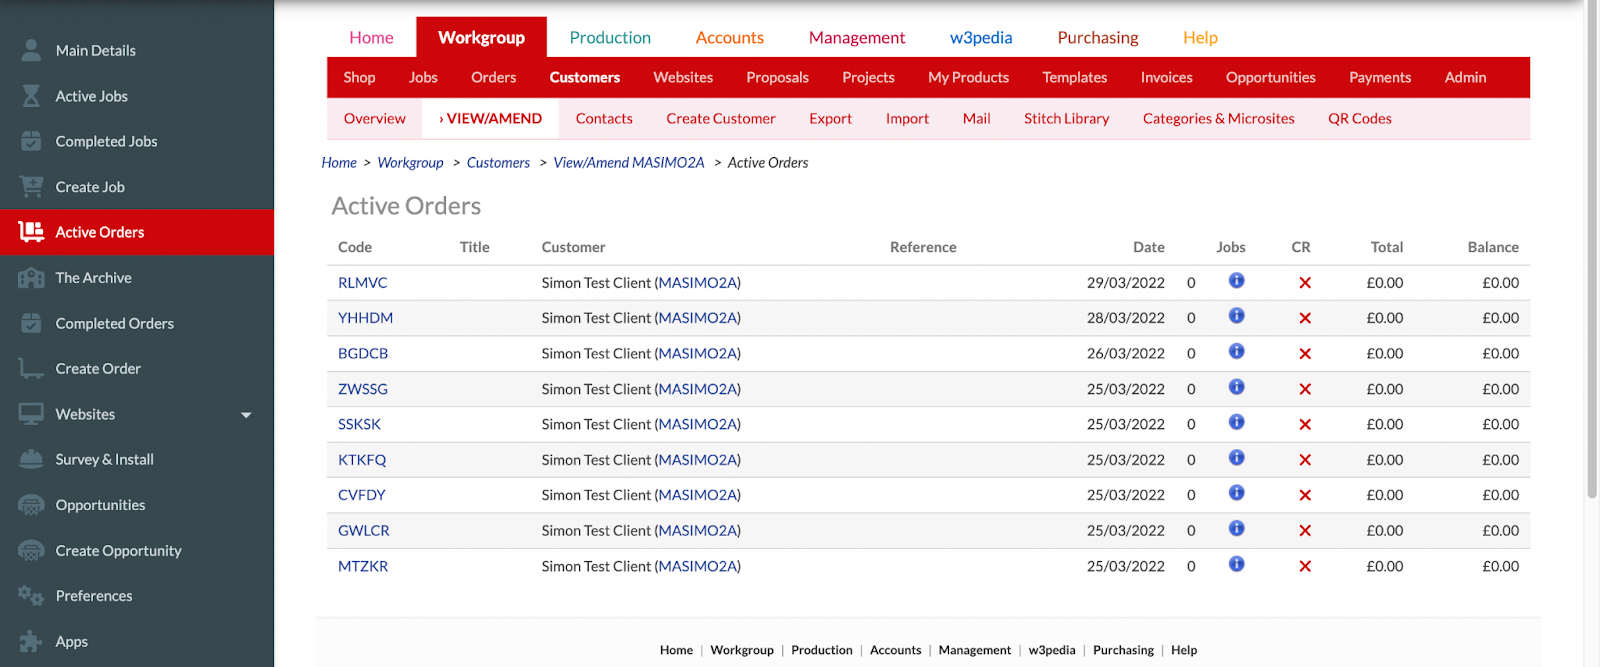The width and height of the screenshot is (1600, 667).
Task: Click the Date column header
Action: (1149, 247)
